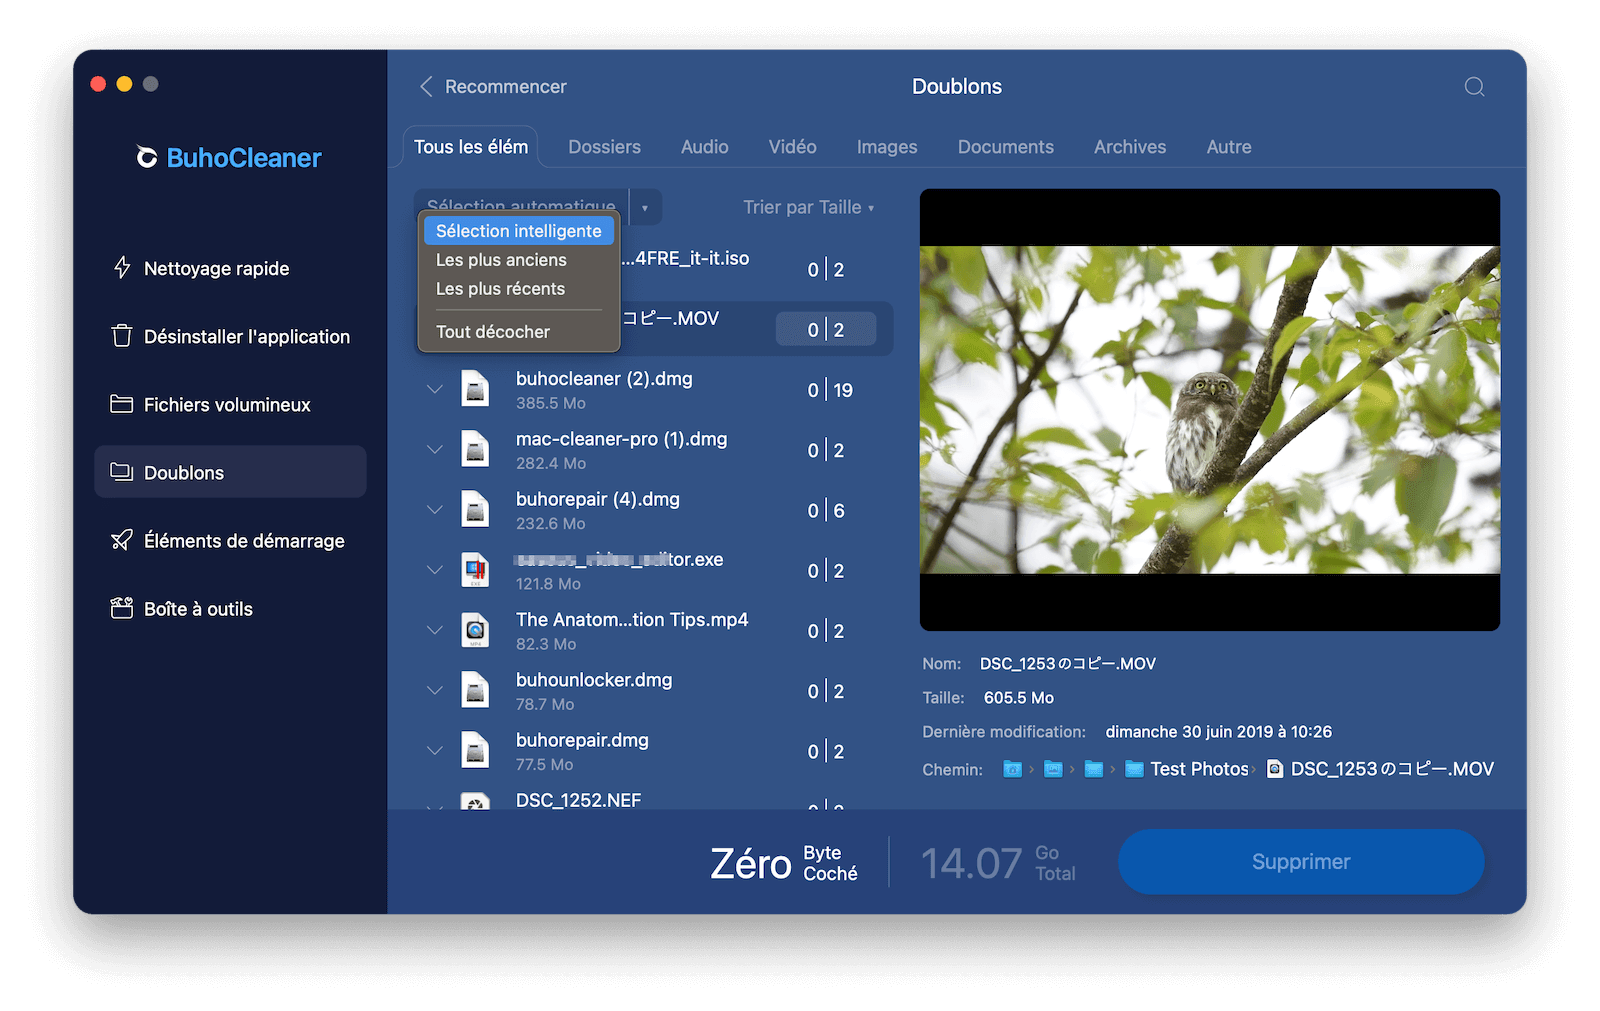Image resolution: width=1600 pixels, height=1011 pixels.
Task: Click the buhocleaner (2).dmg file icon
Action: (x=475, y=389)
